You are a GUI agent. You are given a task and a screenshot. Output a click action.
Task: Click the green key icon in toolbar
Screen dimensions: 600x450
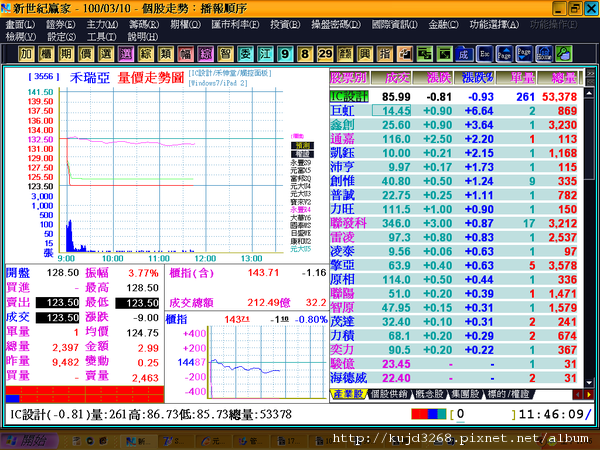click(x=564, y=54)
